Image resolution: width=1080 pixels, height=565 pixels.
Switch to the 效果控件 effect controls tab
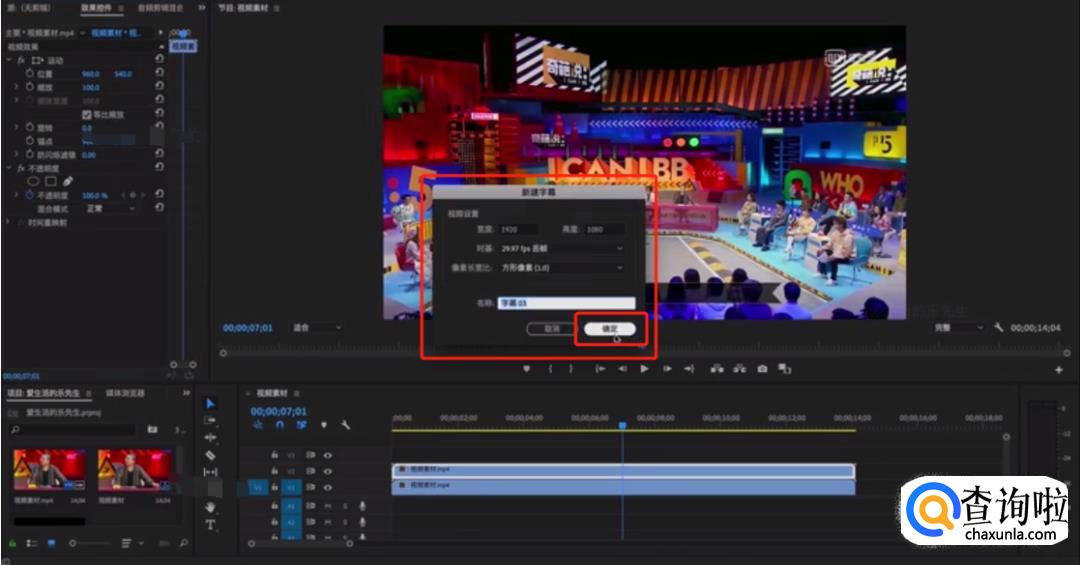(x=95, y=7)
